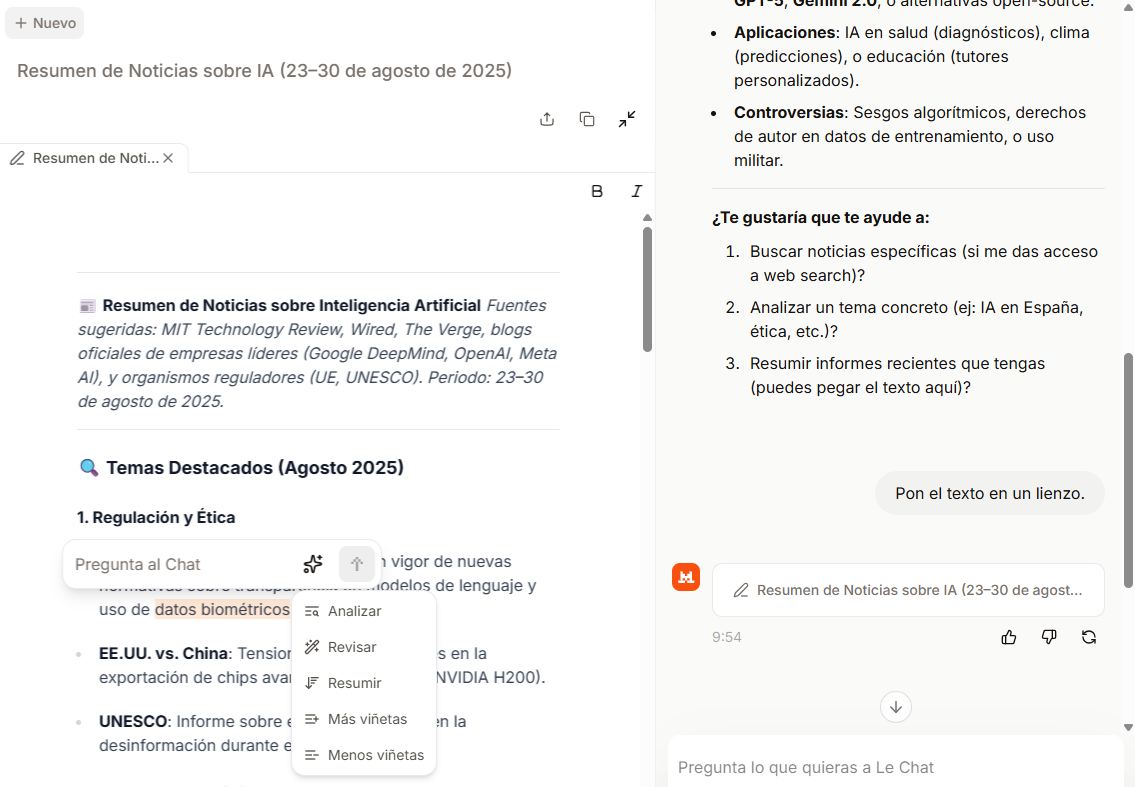Image resolution: width=1135 pixels, height=787 pixels.
Task: Click the Nuevo button
Action: (x=45, y=23)
